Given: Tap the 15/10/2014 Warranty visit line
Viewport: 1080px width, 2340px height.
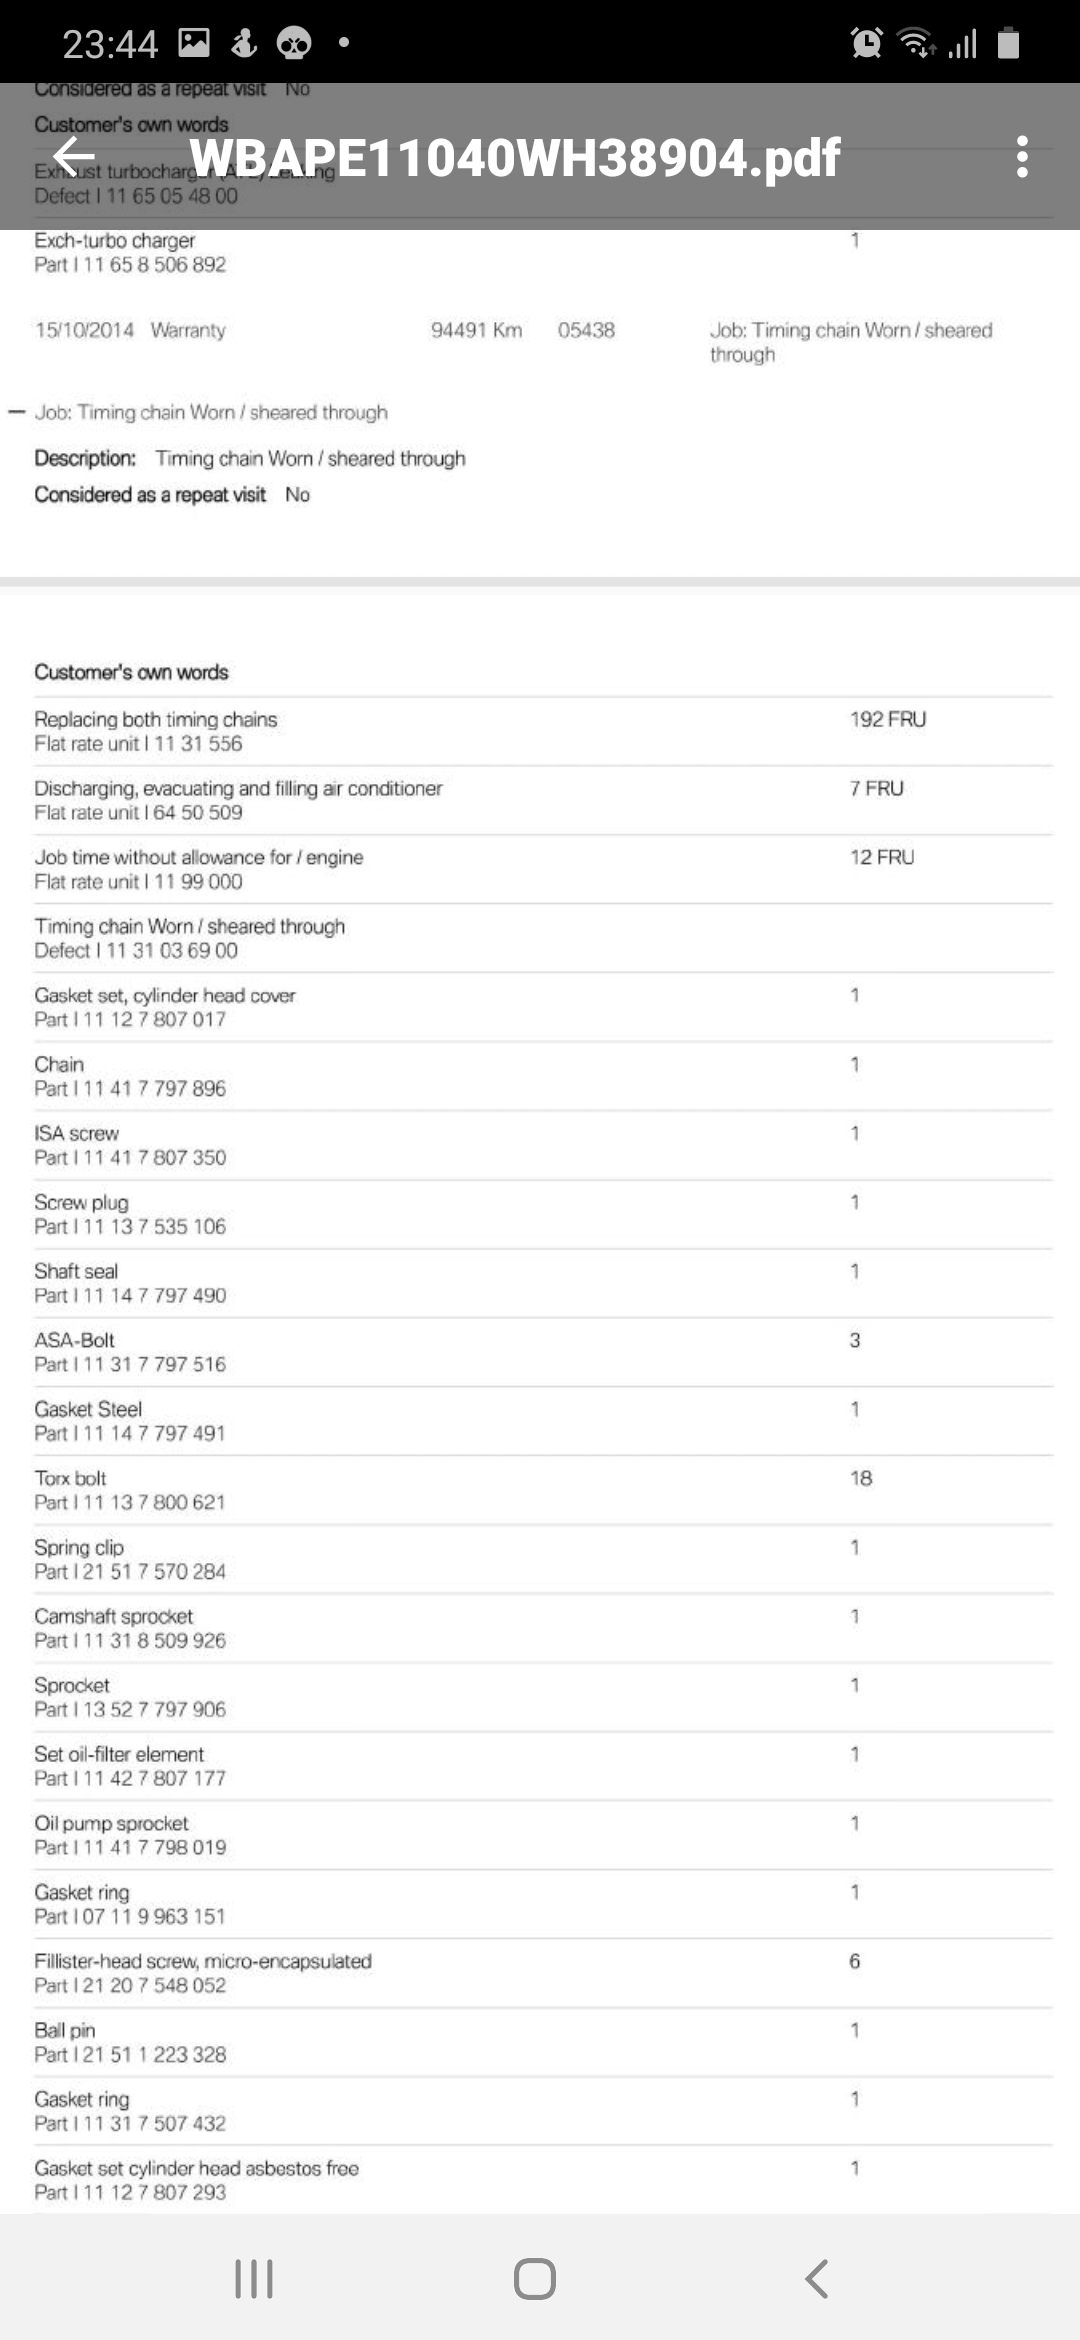Looking at the screenshot, I should point(540,331).
